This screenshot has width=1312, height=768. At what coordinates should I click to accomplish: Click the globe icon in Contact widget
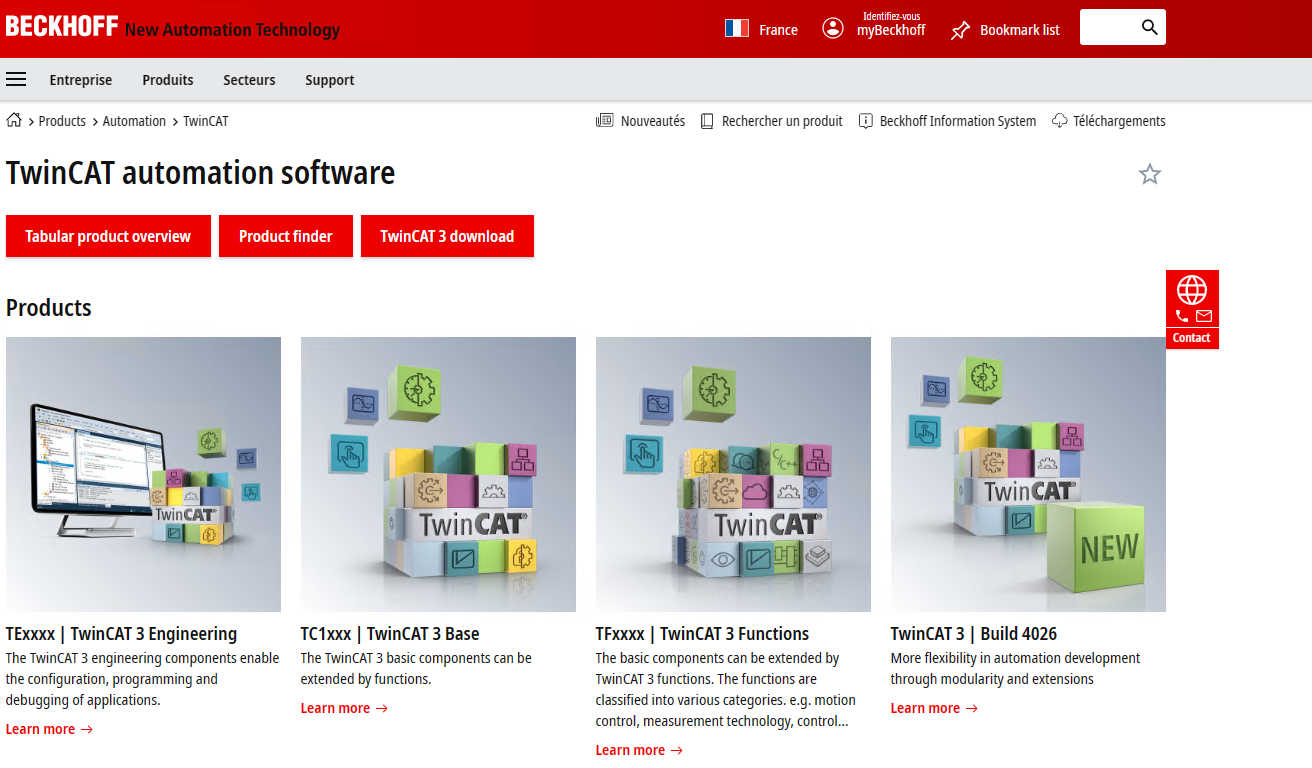(1192, 290)
